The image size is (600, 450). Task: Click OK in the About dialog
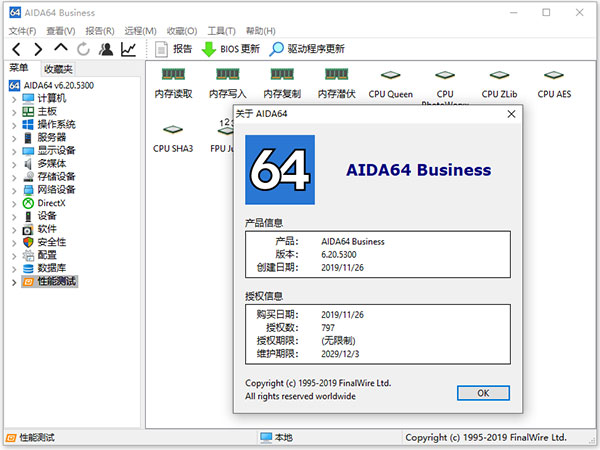pos(483,393)
